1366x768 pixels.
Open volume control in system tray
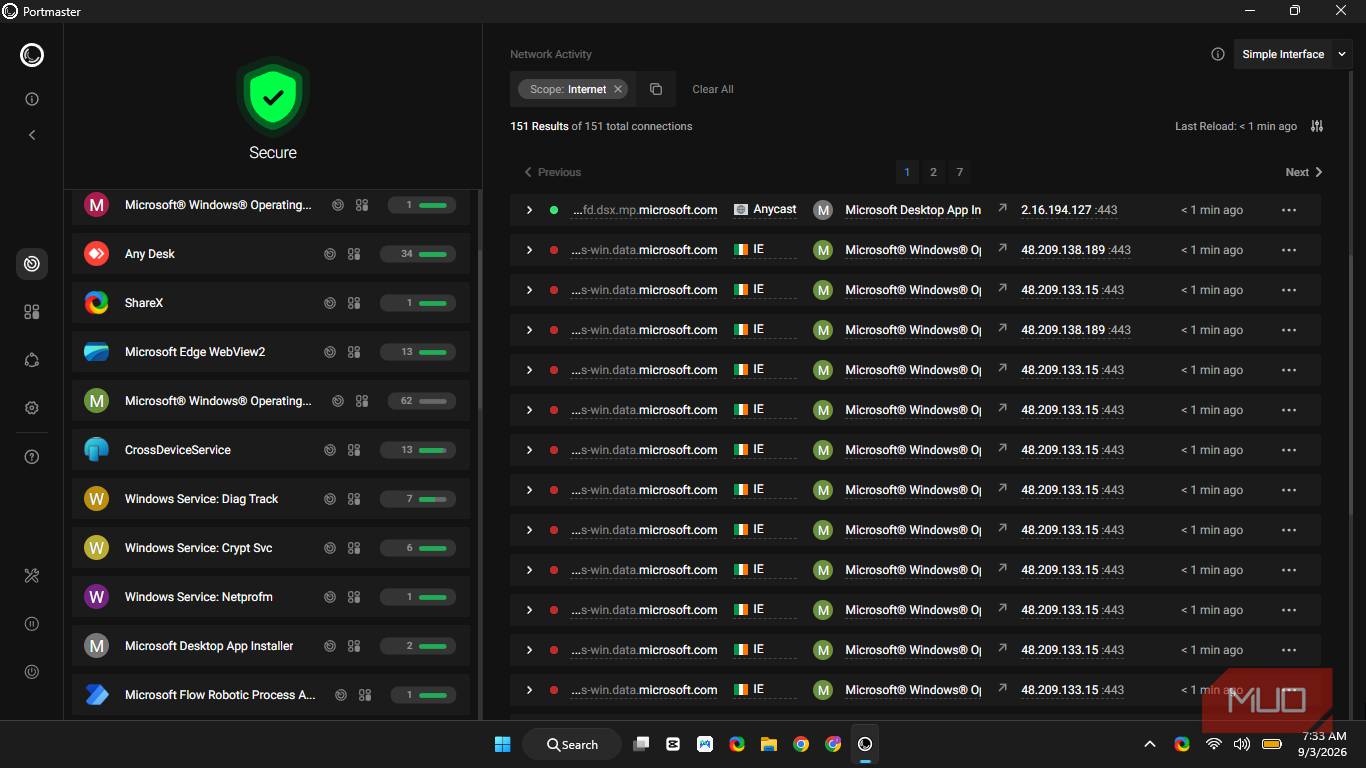coord(1242,744)
